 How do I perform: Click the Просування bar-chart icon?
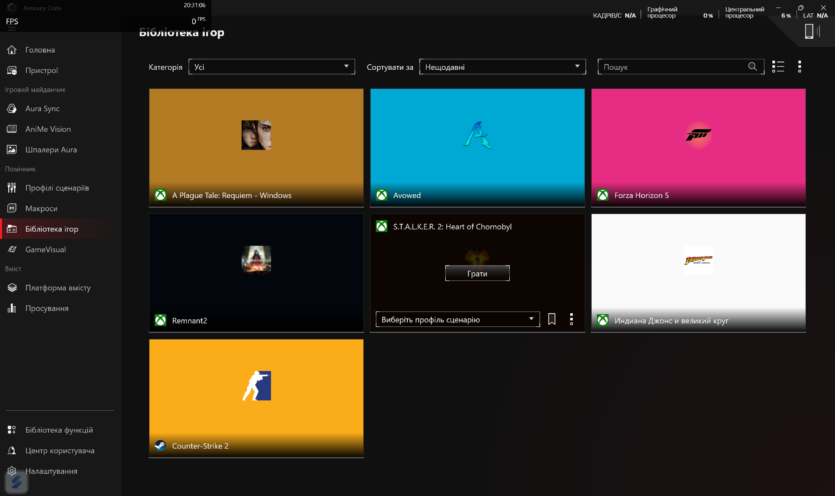12,308
